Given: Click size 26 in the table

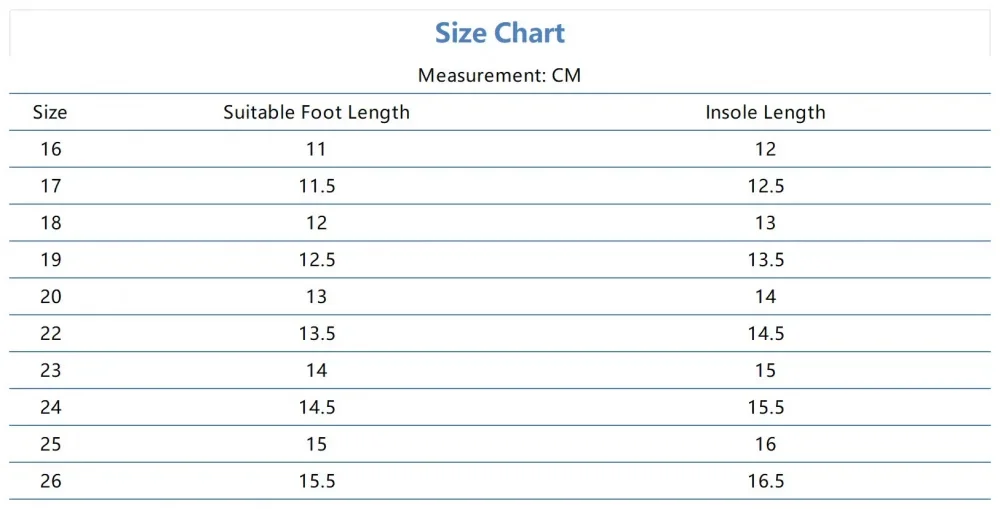Looking at the screenshot, I should (51, 482).
